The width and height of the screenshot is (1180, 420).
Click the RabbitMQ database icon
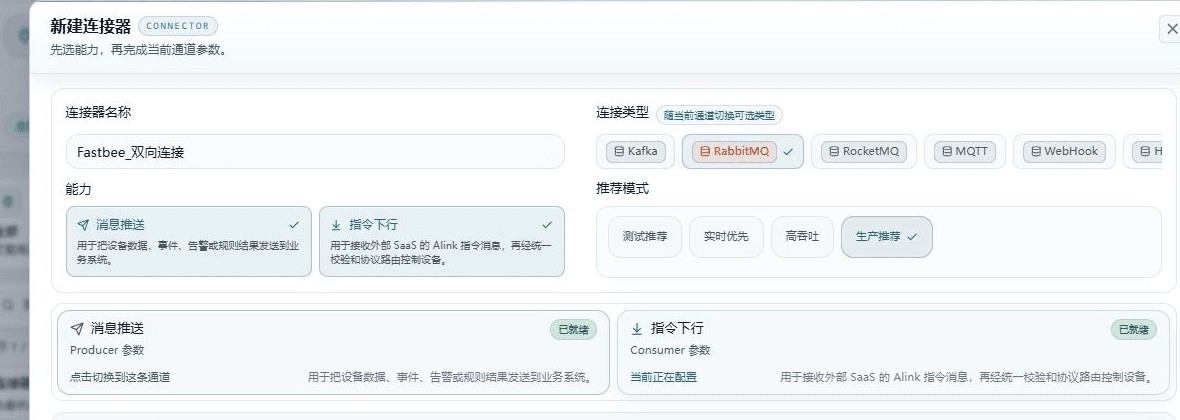pyautogui.click(x=705, y=151)
